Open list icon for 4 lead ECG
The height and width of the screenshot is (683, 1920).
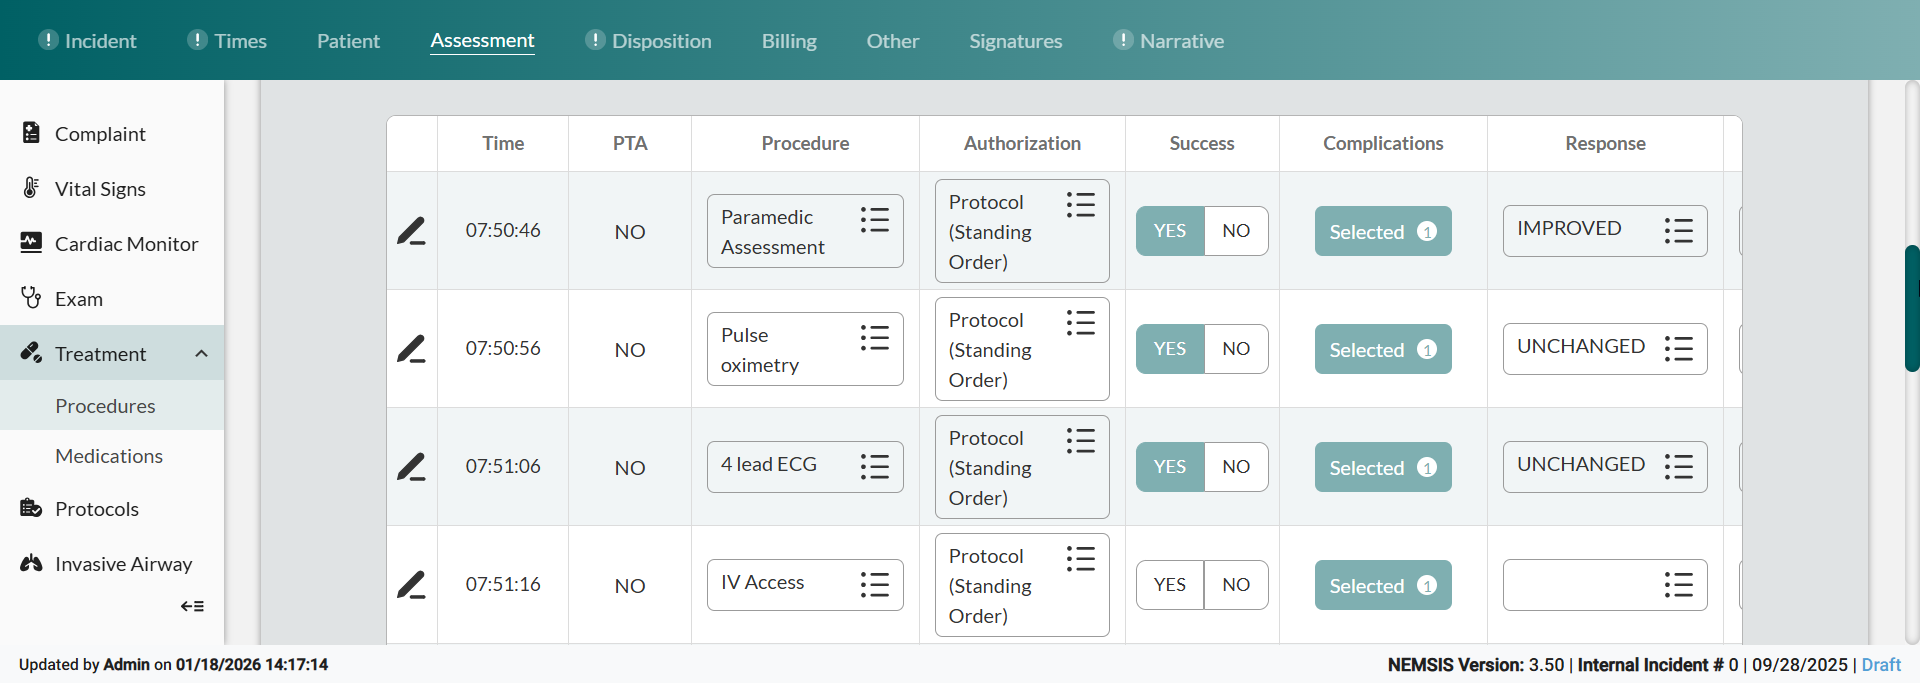(x=875, y=467)
